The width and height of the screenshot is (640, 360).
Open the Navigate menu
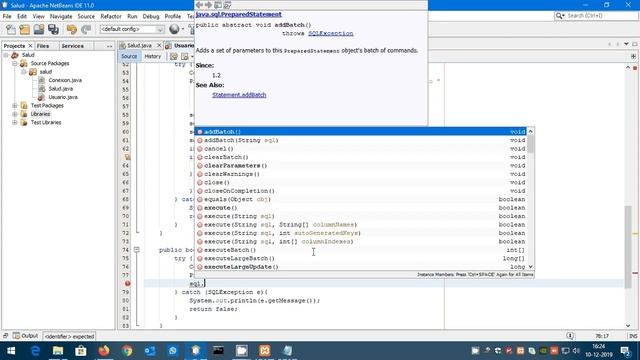pos(61,16)
